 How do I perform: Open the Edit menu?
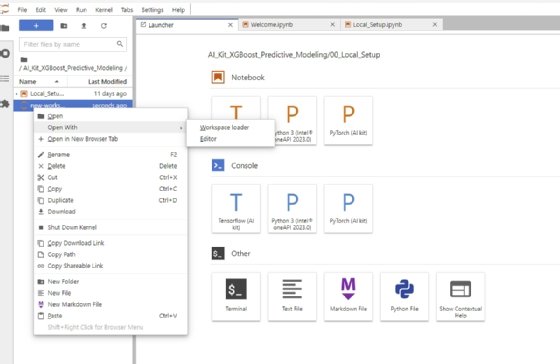41,10
